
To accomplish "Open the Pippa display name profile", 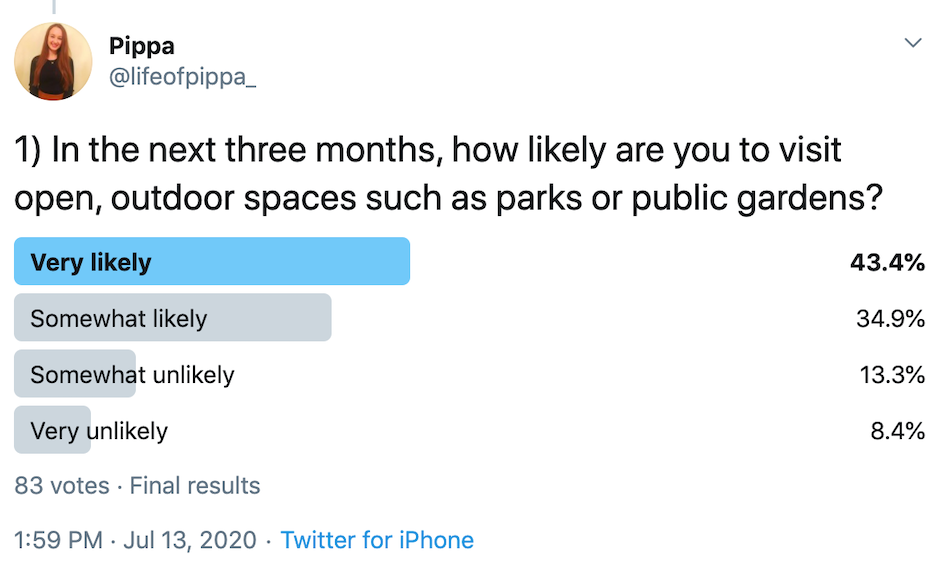I will tap(141, 46).
